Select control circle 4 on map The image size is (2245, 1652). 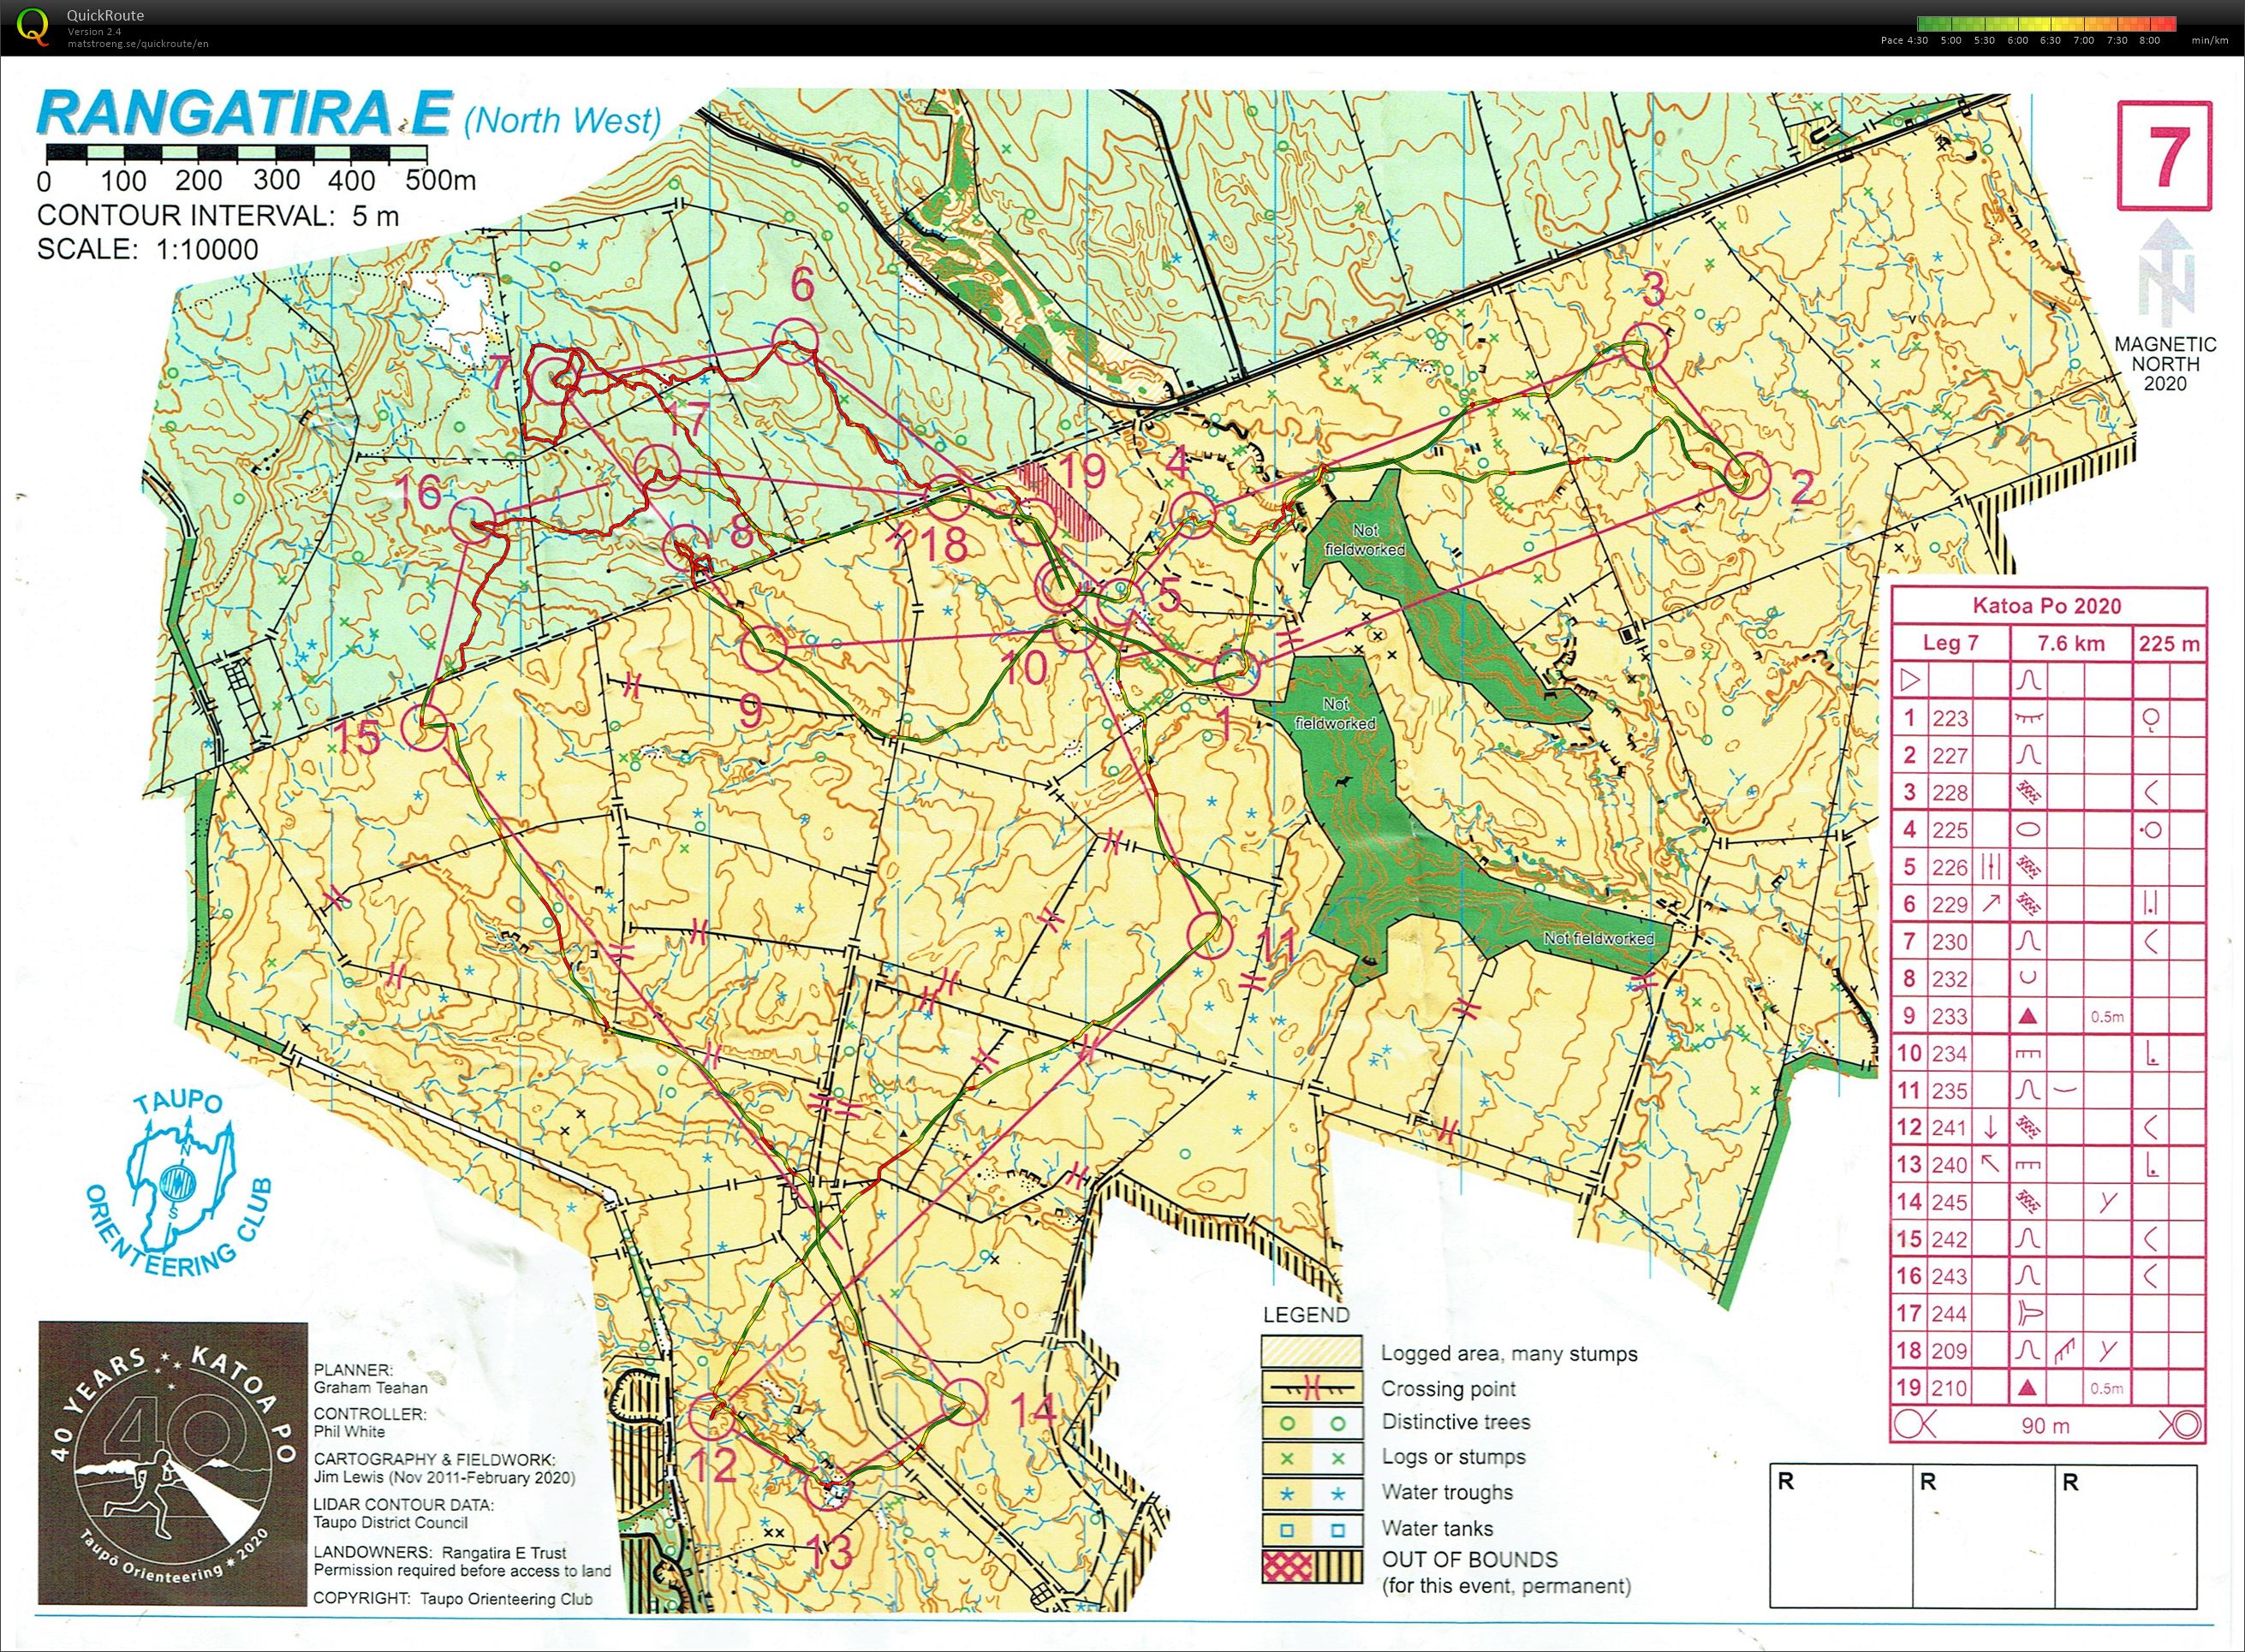(1193, 516)
